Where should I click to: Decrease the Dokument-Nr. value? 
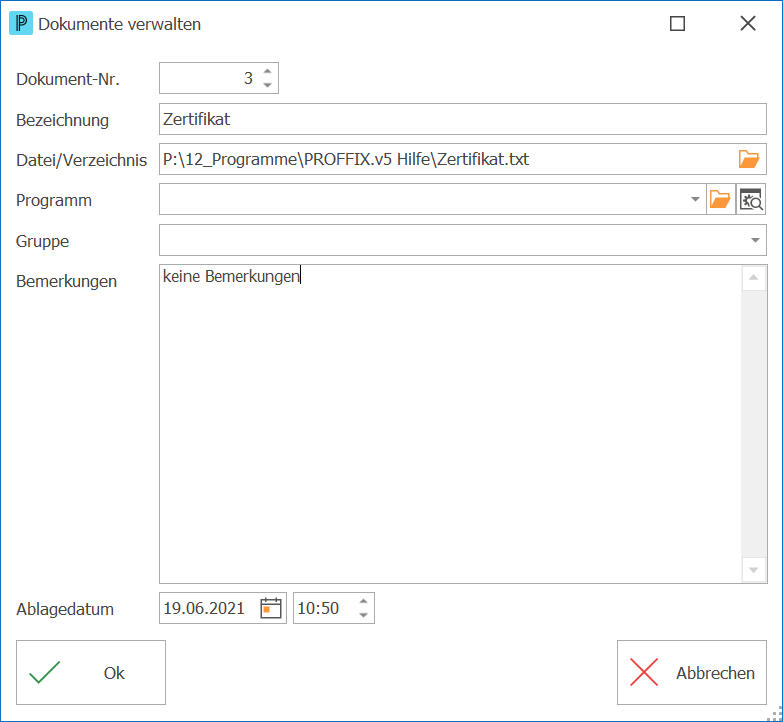click(x=268, y=85)
